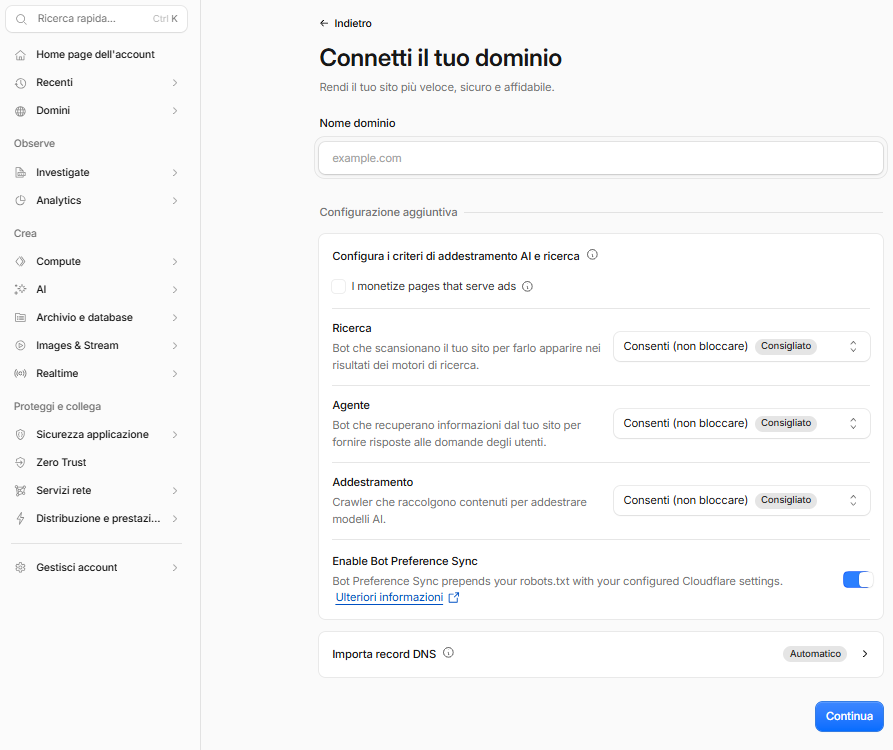This screenshot has width=893, height=750.
Task: Click the Consigliato badge in Ricerca row
Action: (786, 346)
